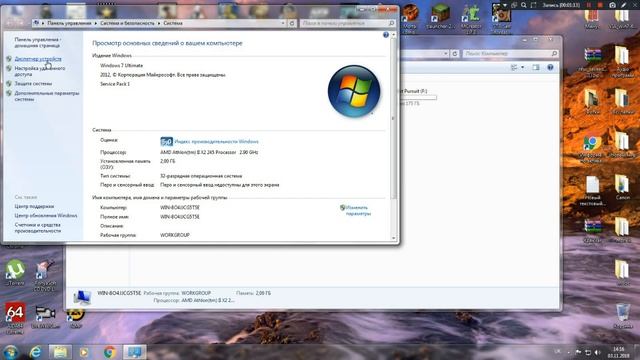Viewport: 640px width, 360px height.
Task: Refresh the System control panel page
Action: tap(292, 23)
